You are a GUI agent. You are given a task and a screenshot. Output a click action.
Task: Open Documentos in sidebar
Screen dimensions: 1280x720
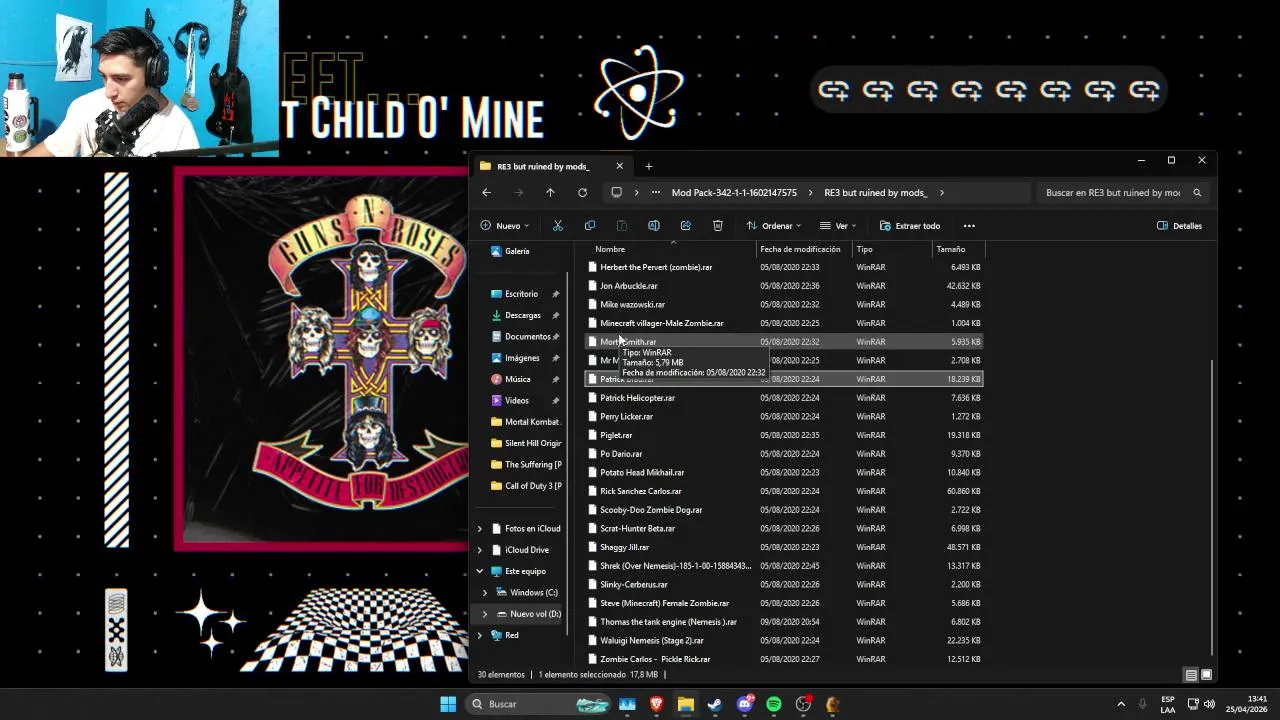click(x=527, y=337)
